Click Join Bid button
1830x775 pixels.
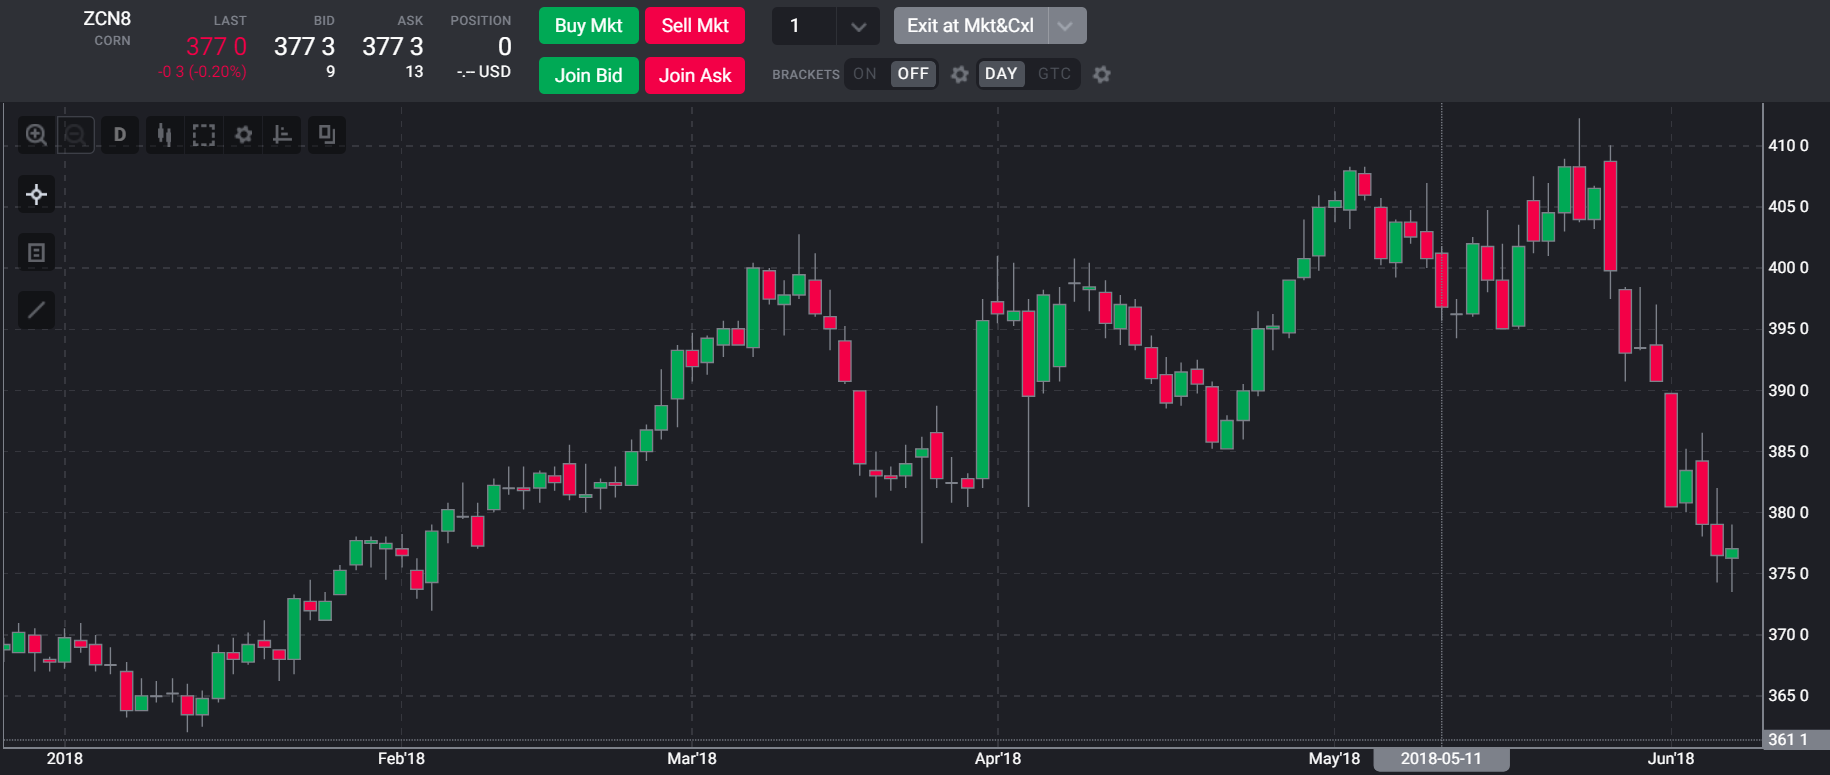(588, 75)
